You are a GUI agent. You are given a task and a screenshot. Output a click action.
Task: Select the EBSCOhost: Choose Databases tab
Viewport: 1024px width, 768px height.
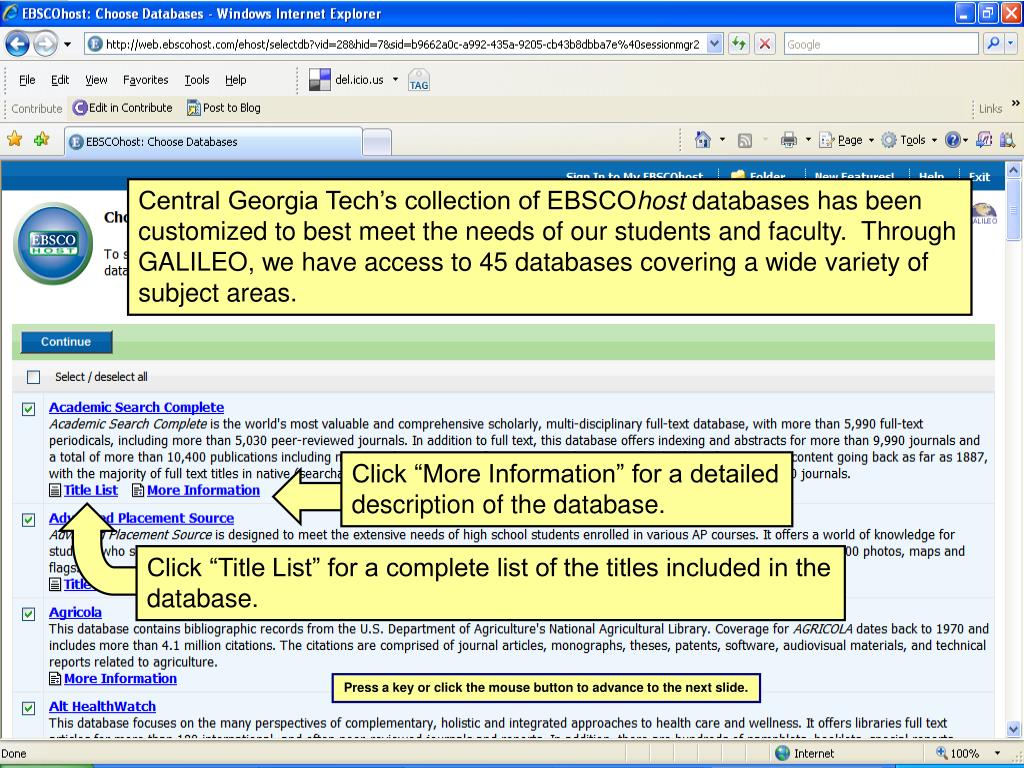click(x=213, y=142)
